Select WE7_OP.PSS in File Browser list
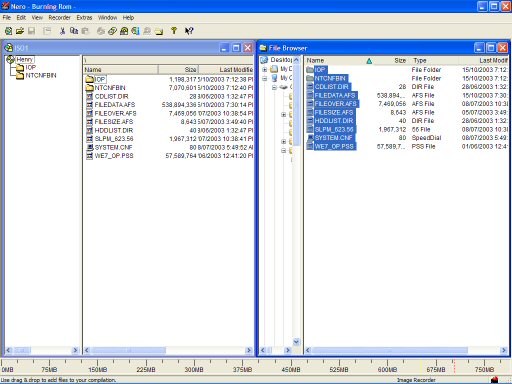This screenshot has height=384, width=512. point(334,146)
